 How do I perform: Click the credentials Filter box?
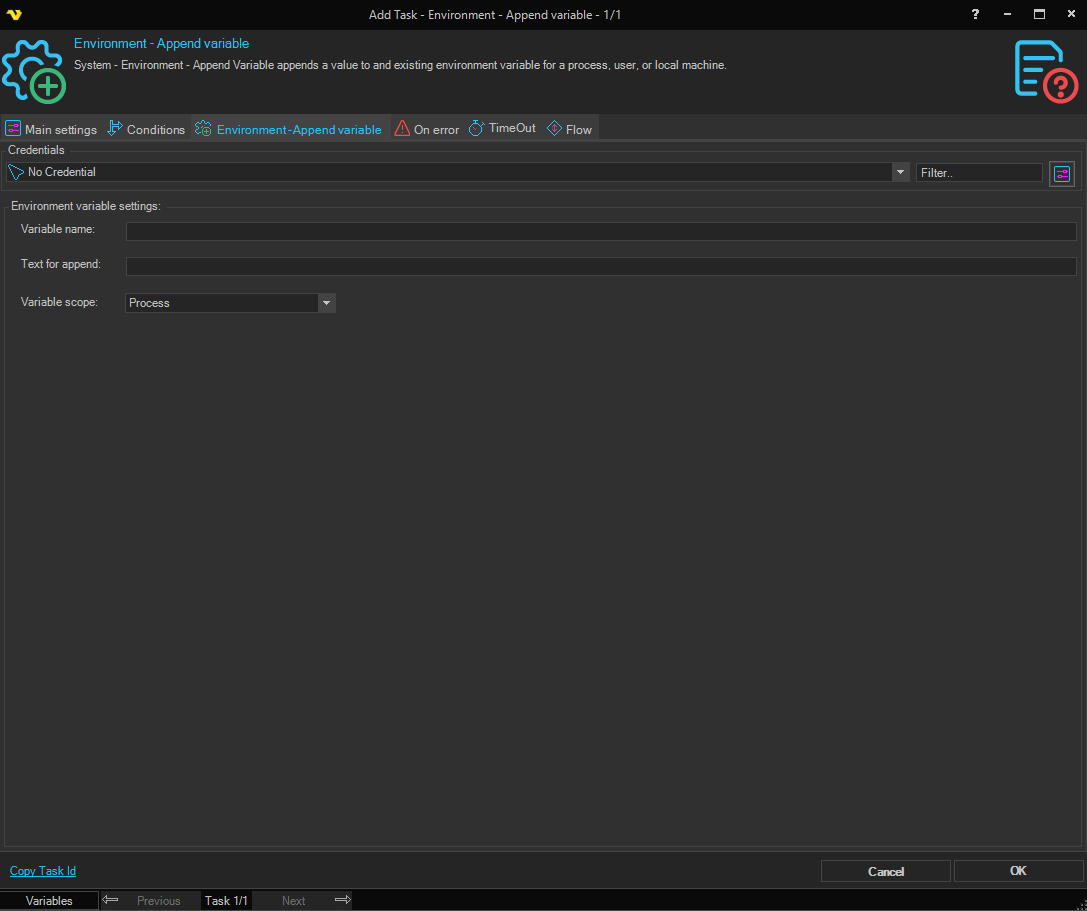pyautogui.click(x=978, y=173)
